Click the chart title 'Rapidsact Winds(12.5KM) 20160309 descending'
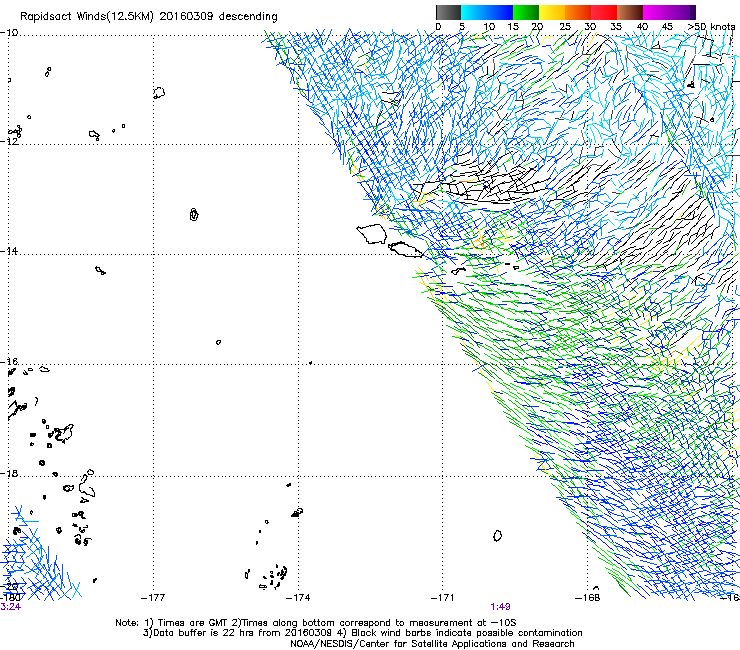The height and width of the screenshot is (650, 740). pos(149,16)
